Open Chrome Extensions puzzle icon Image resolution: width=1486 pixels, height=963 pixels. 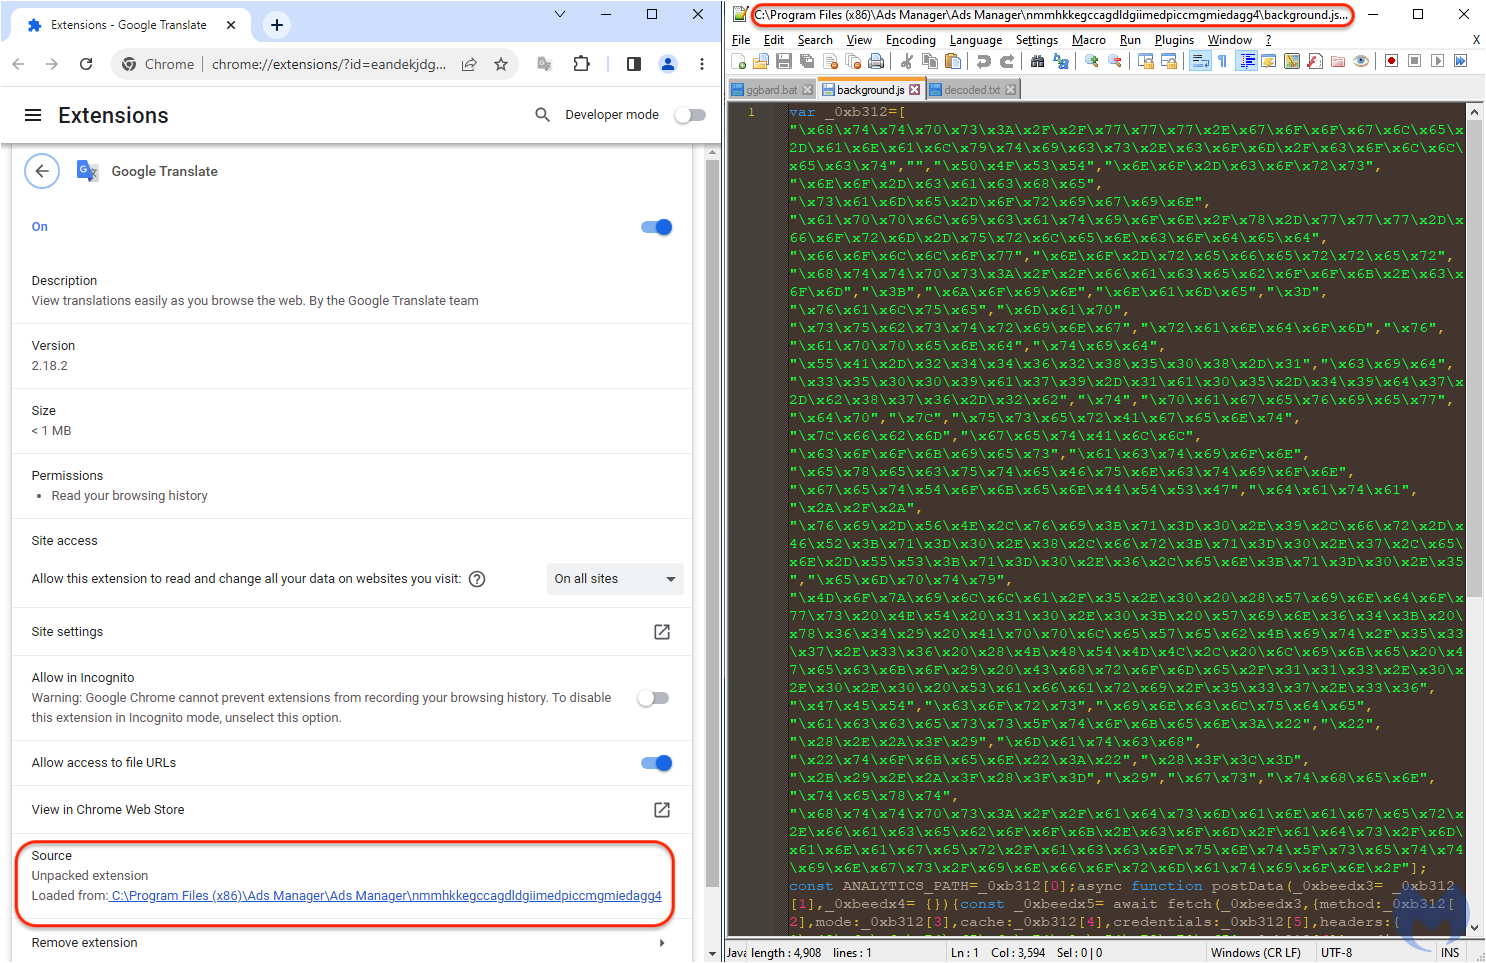[581, 64]
